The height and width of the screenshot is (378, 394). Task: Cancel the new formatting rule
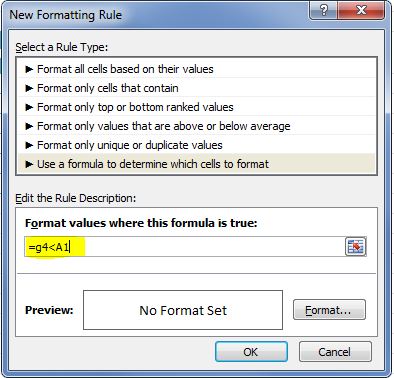click(x=335, y=352)
